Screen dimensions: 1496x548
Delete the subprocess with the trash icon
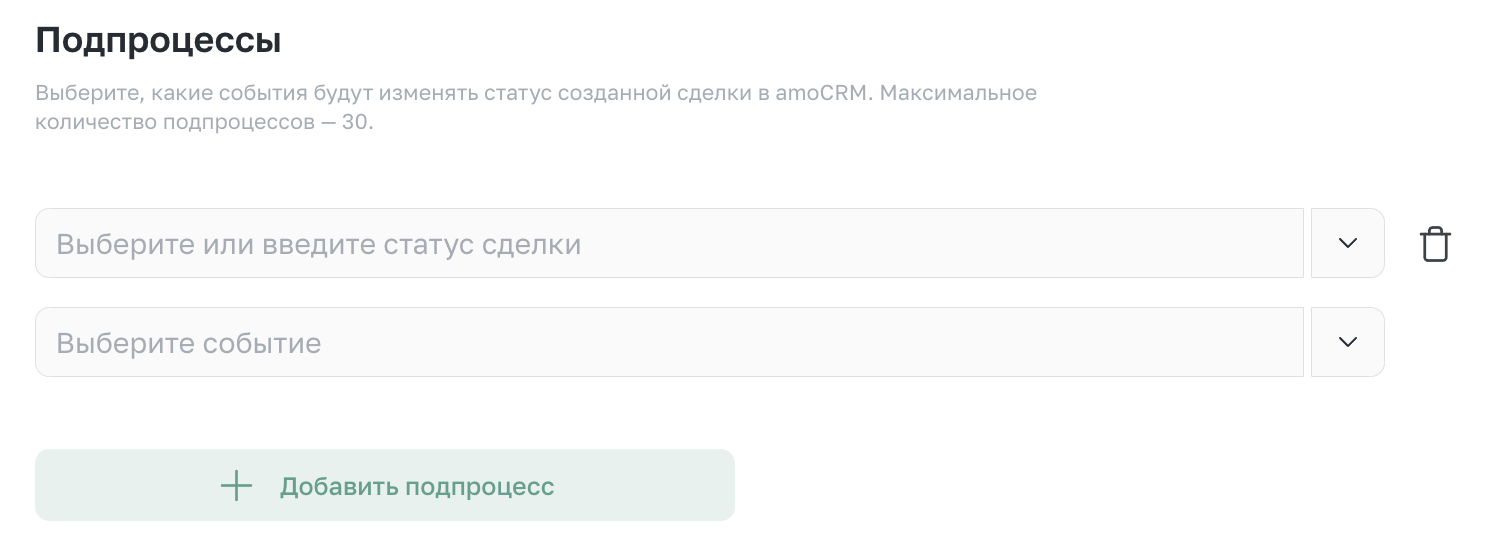tap(1435, 244)
